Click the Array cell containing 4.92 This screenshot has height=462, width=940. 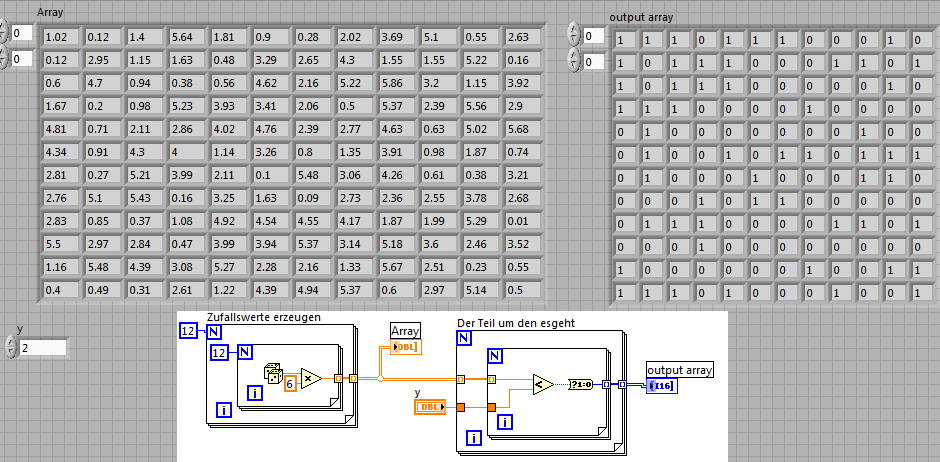(229, 221)
